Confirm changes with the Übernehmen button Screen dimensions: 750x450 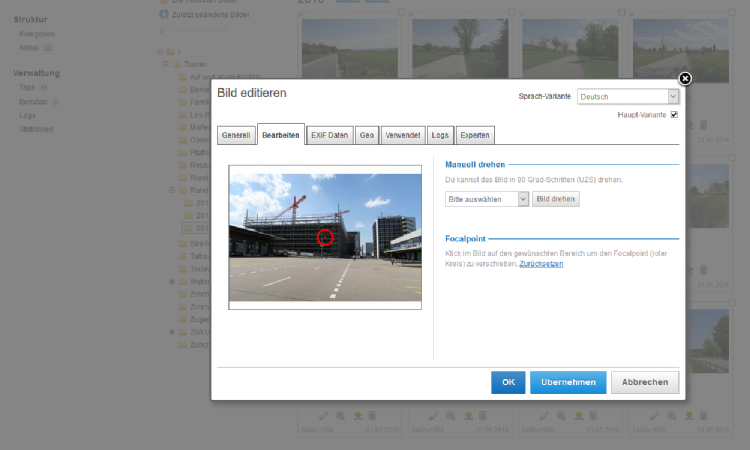pos(568,382)
